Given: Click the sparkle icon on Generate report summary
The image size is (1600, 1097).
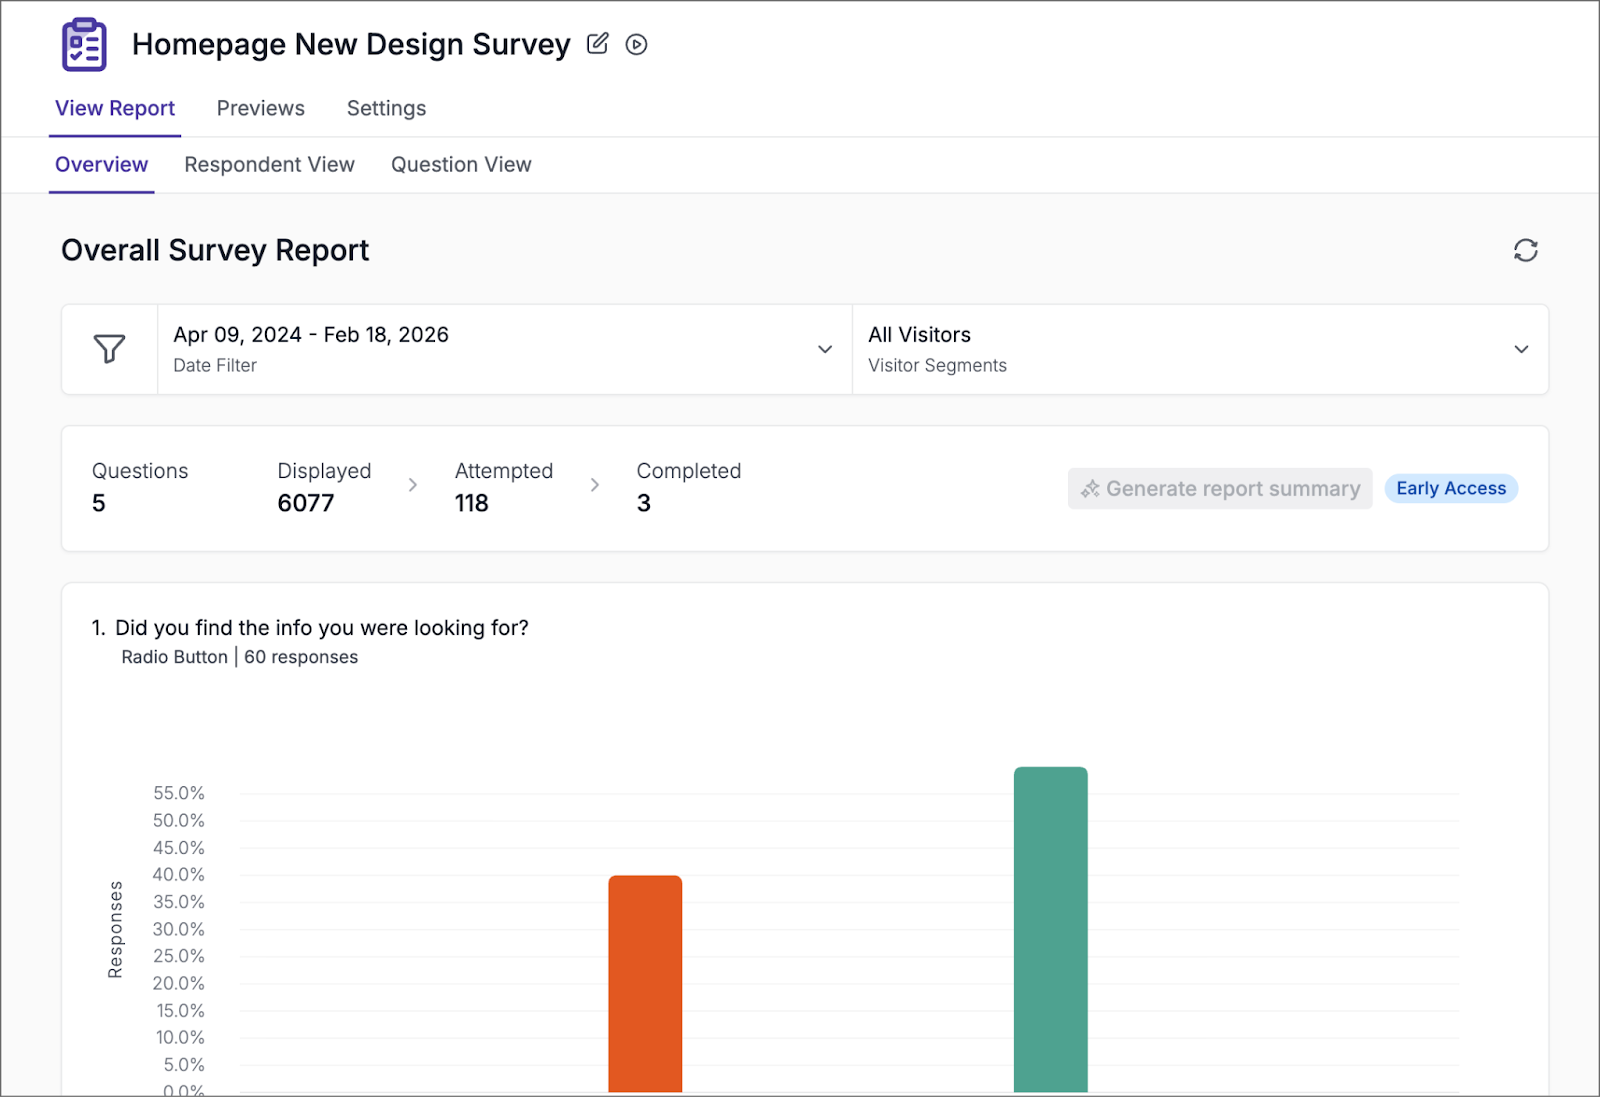Looking at the screenshot, I should (1090, 488).
